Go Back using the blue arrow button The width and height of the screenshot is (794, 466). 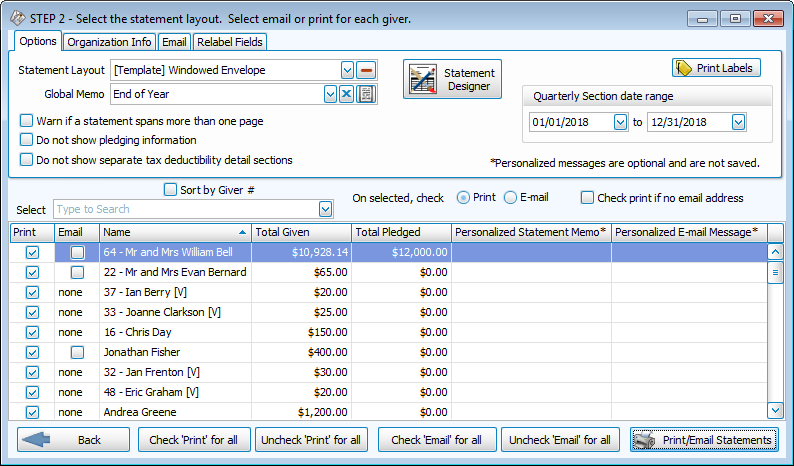click(73, 440)
